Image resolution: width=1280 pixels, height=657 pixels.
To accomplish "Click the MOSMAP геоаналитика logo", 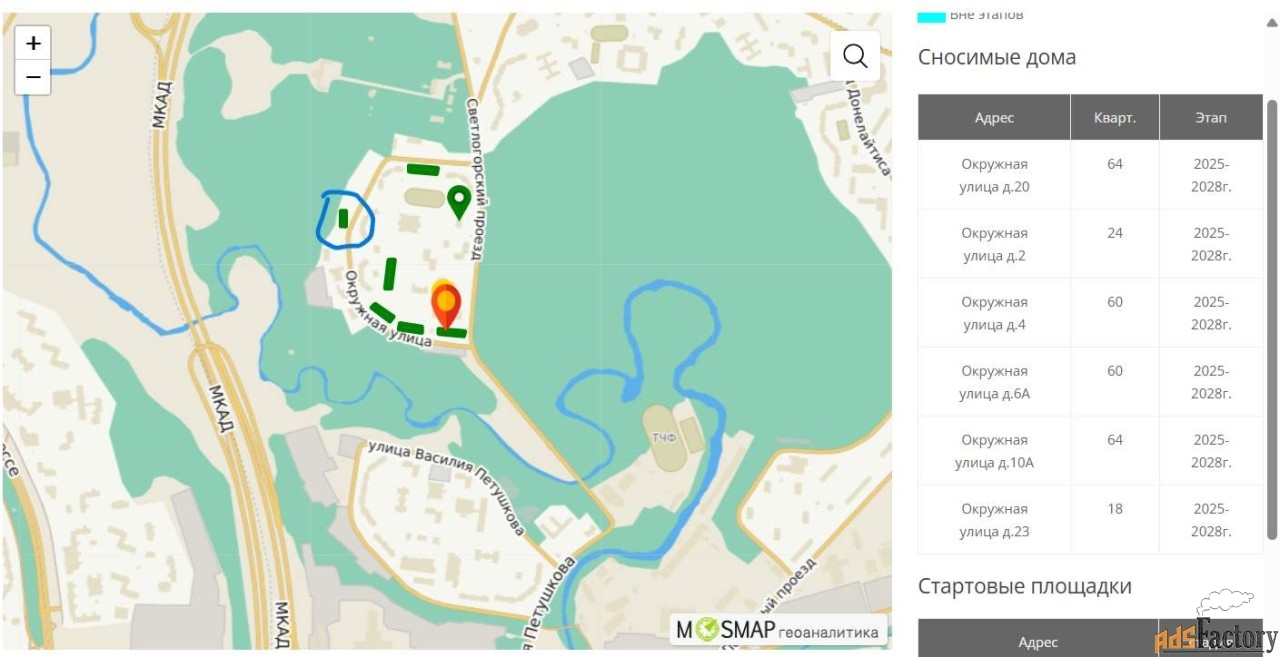I will click(778, 630).
